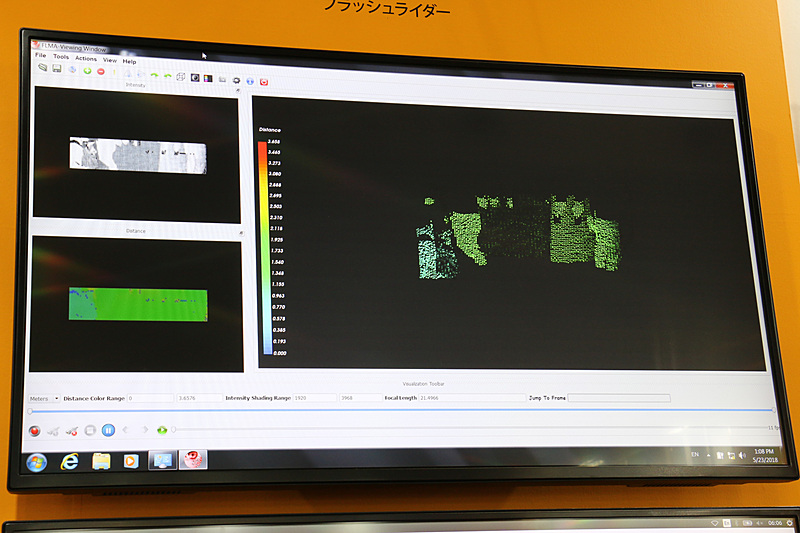Undock the Distance panel with corner icon
The height and width of the screenshot is (533, 800).
pos(241,233)
